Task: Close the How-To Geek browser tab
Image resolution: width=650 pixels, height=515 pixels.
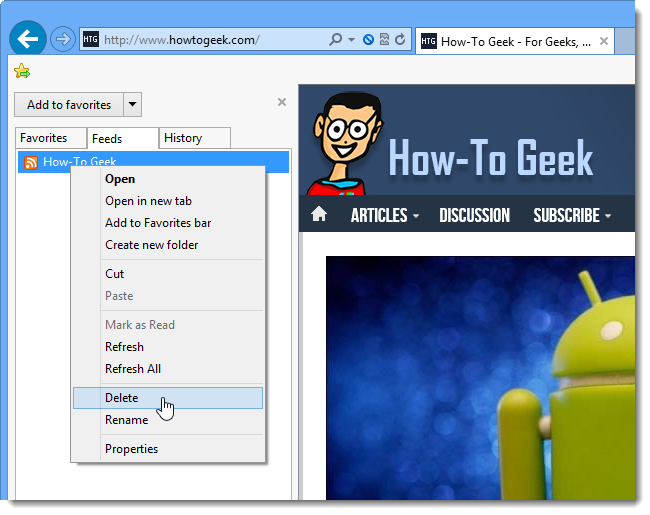Action: click(x=604, y=41)
